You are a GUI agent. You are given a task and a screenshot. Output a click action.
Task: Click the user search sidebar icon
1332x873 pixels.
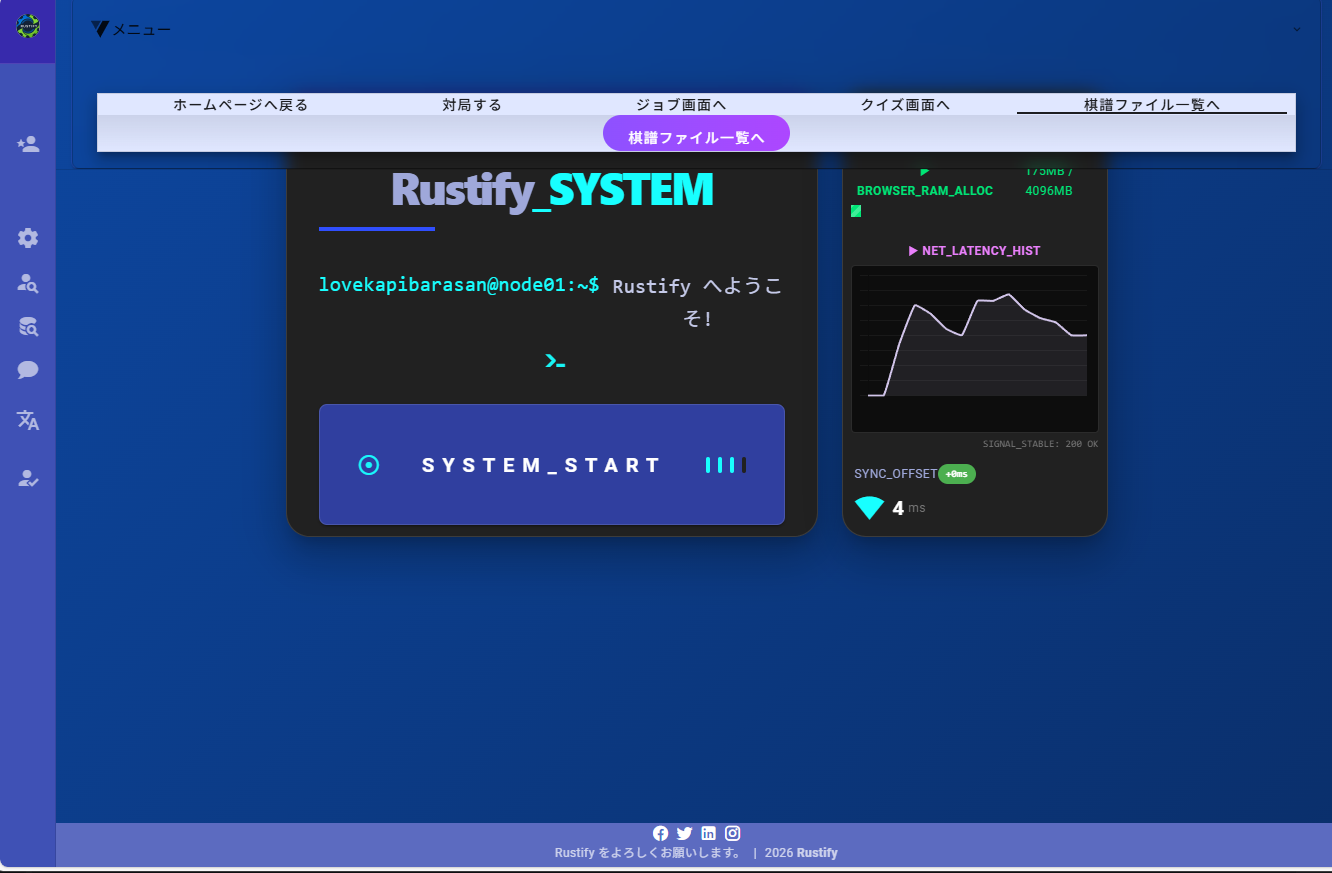click(28, 283)
